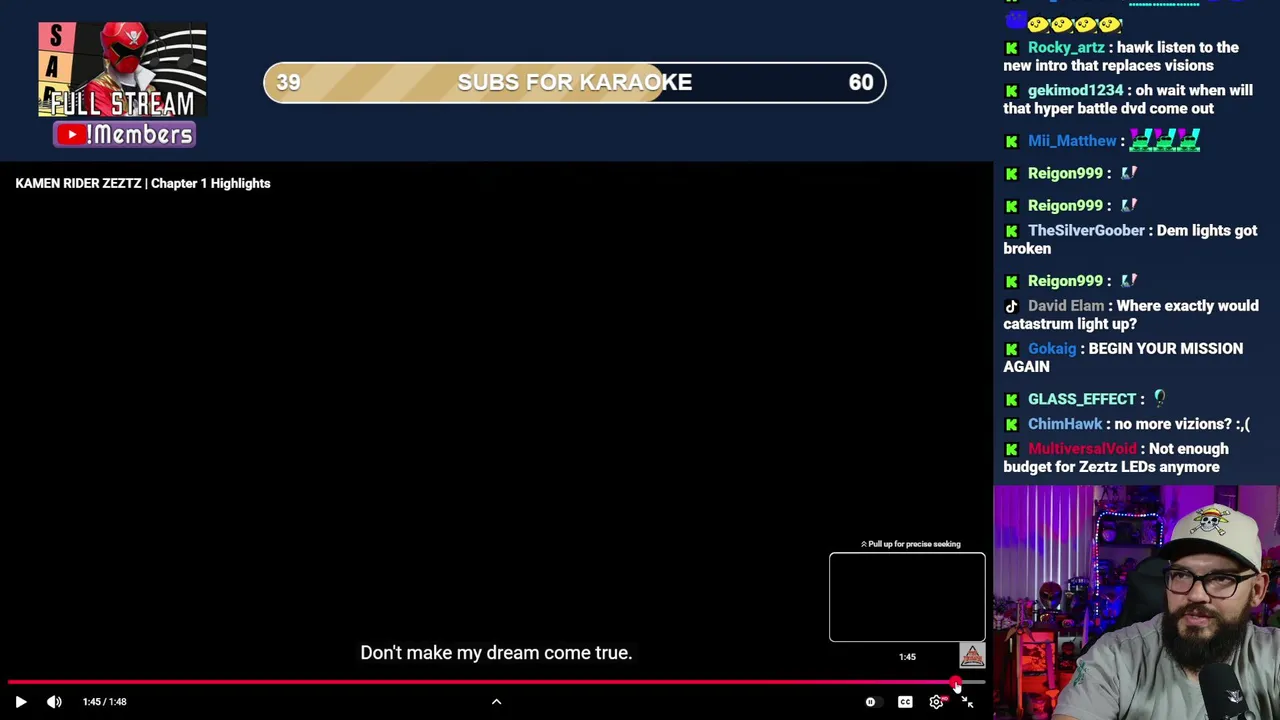Click Kick icon beside Rocky_artz
1280x720 pixels.
click(1011, 48)
